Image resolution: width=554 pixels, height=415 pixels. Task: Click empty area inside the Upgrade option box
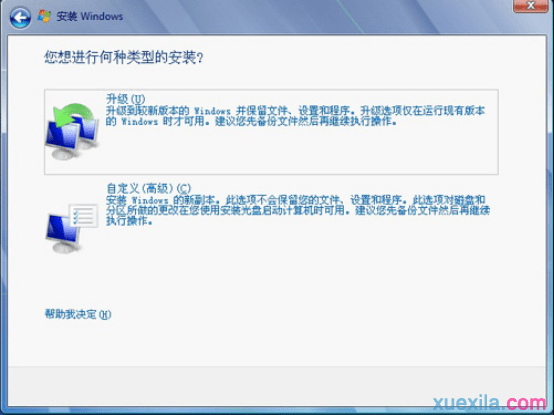tap(300, 152)
